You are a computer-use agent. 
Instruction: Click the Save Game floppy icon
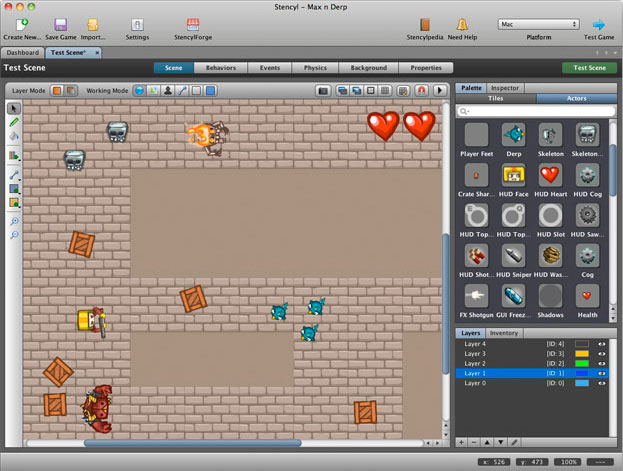pyautogui.click(x=61, y=25)
